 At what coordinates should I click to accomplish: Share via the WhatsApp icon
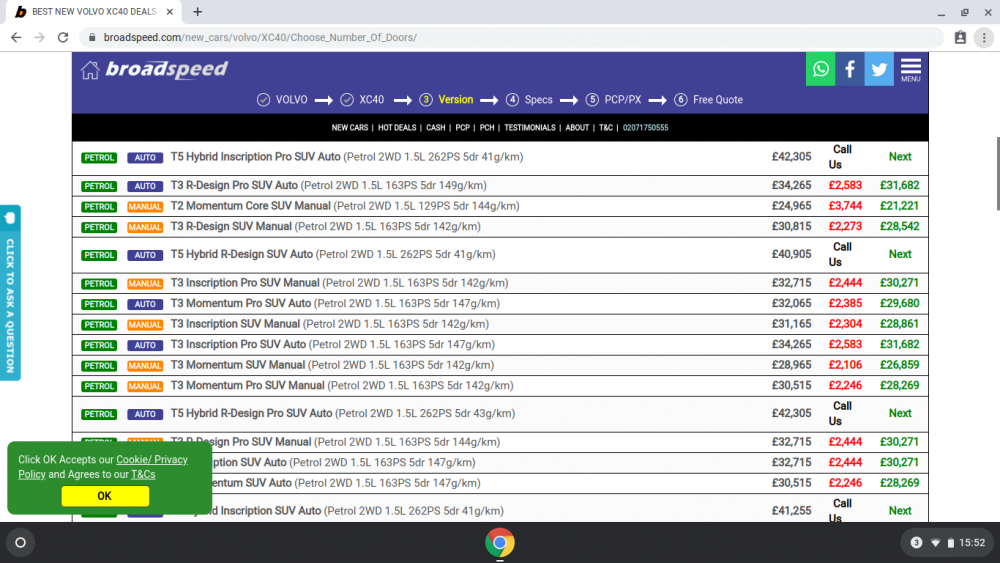click(x=820, y=69)
